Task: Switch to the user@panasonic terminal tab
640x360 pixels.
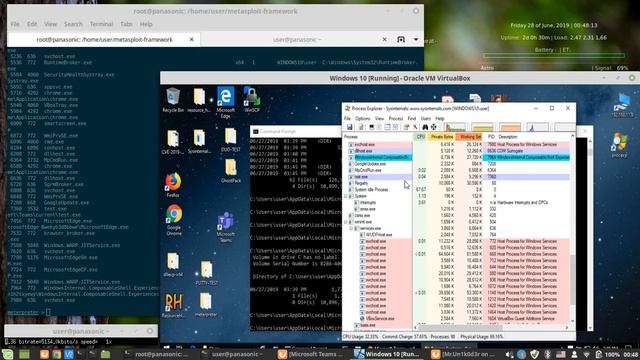Action: coord(297,40)
